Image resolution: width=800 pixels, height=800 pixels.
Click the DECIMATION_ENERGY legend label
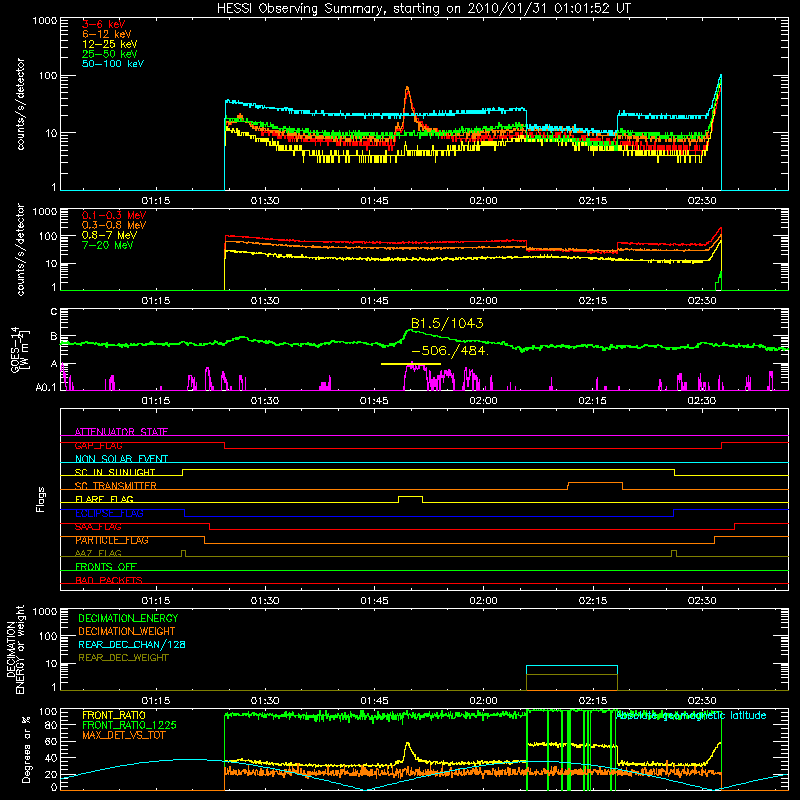[x=128, y=618]
